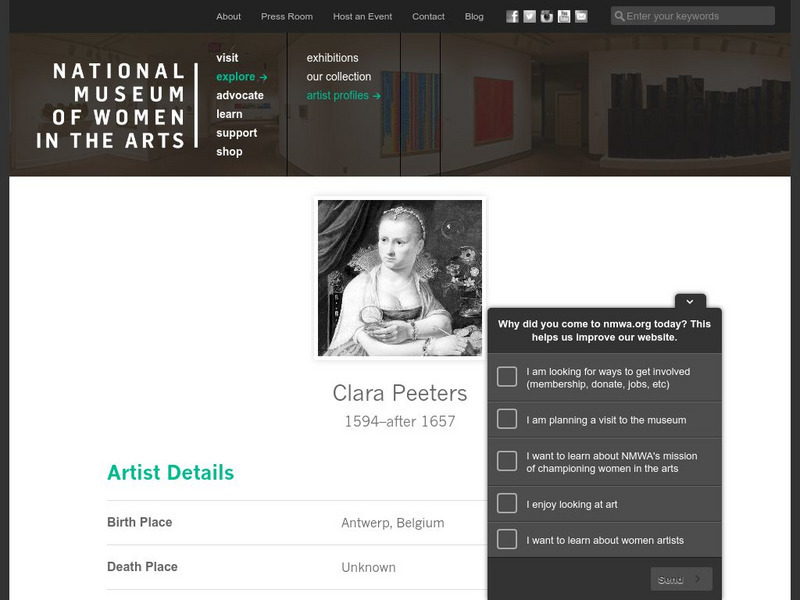The width and height of the screenshot is (800, 600).
Task: Check 'learn about NMWA's mission' box
Action: click(507, 461)
